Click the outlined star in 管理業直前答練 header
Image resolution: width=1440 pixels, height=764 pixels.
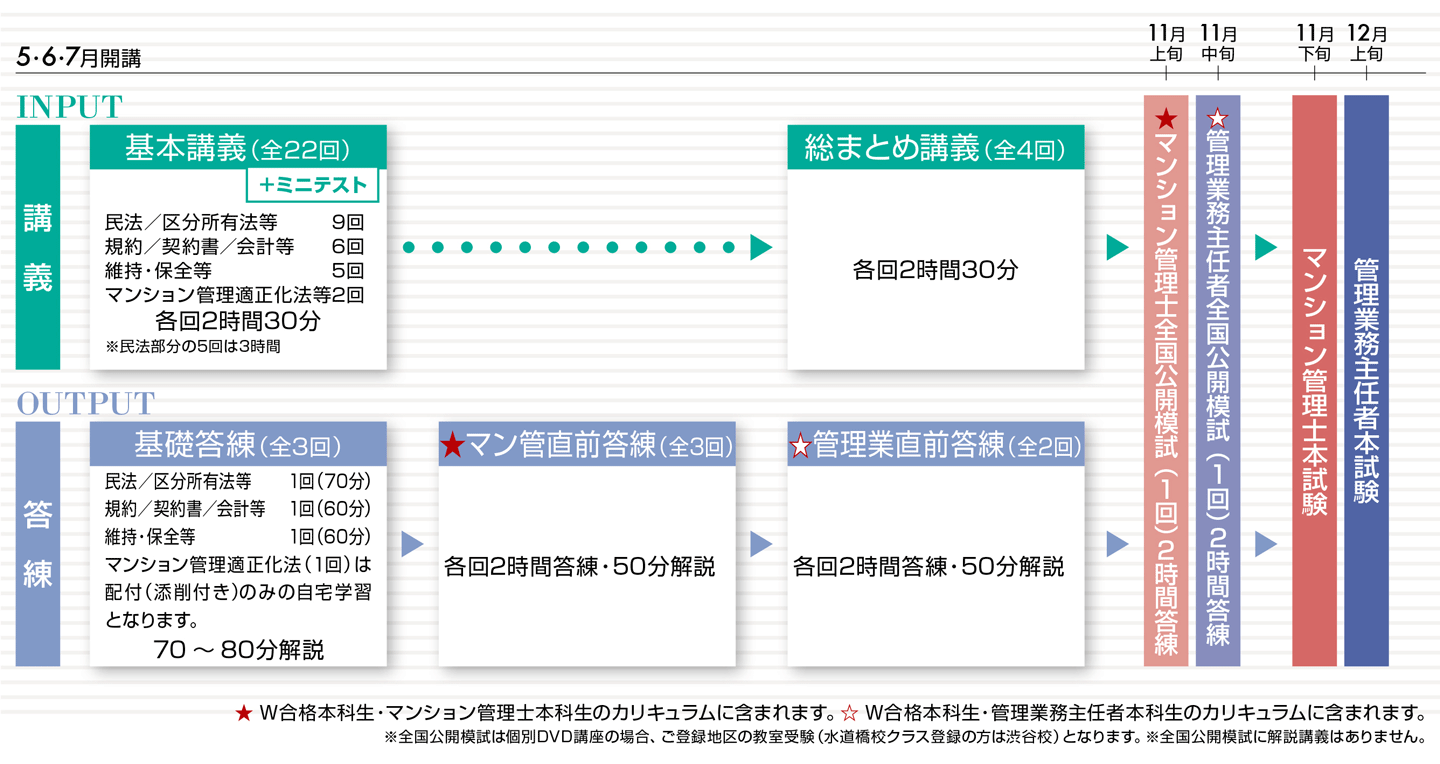point(800,446)
